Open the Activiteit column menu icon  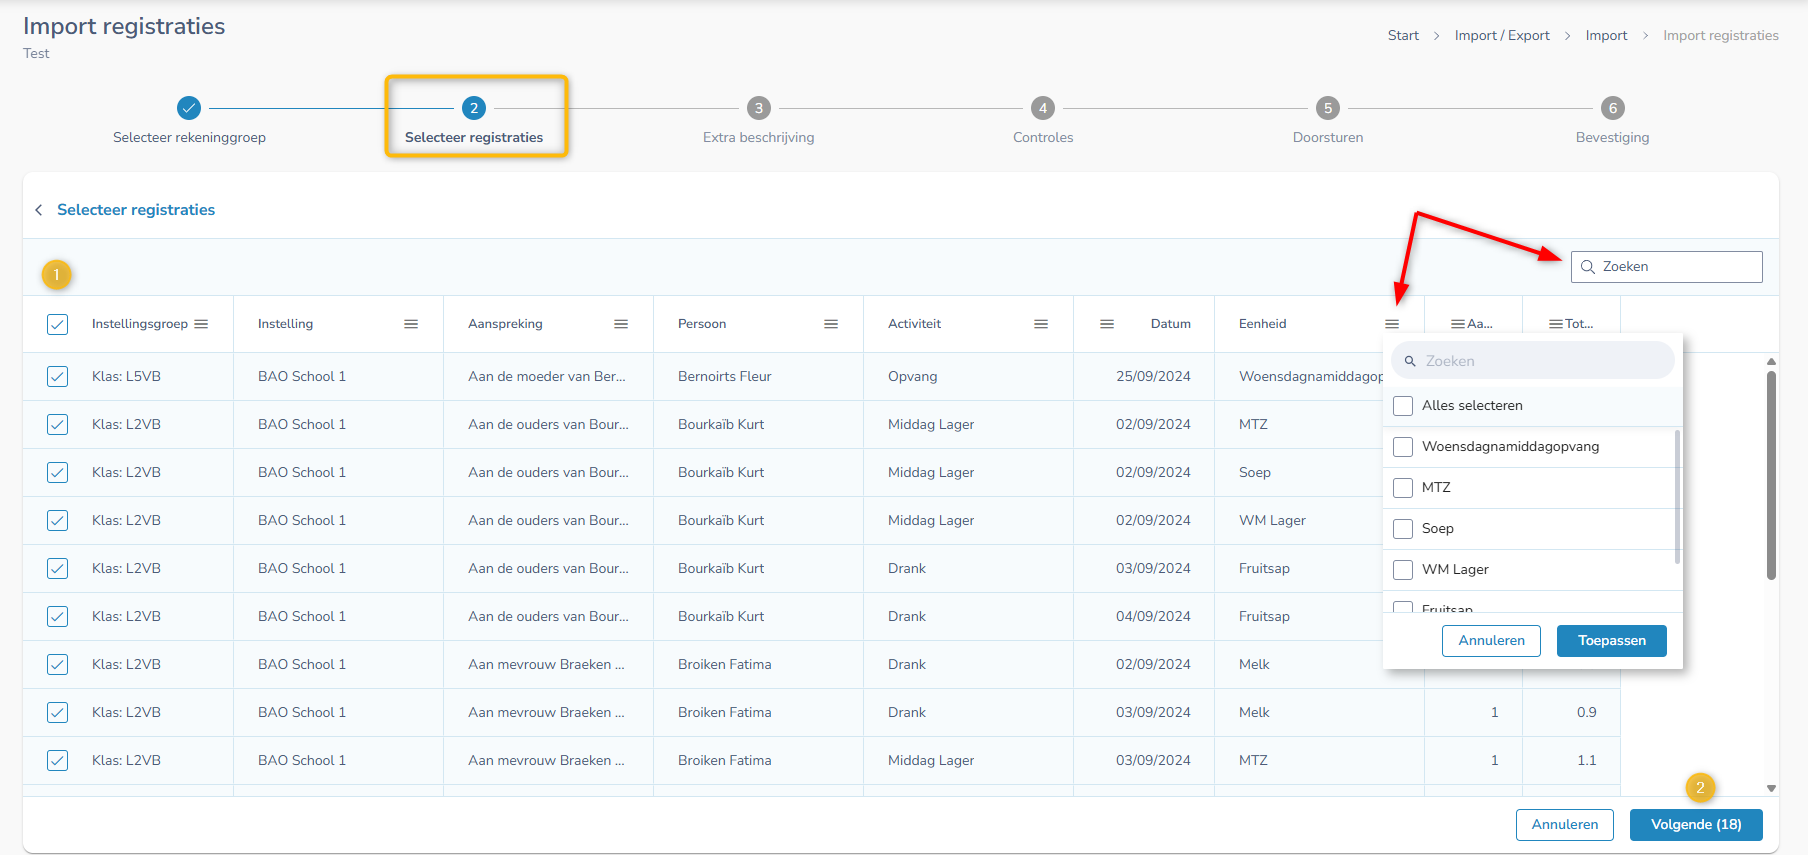(1041, 324)
